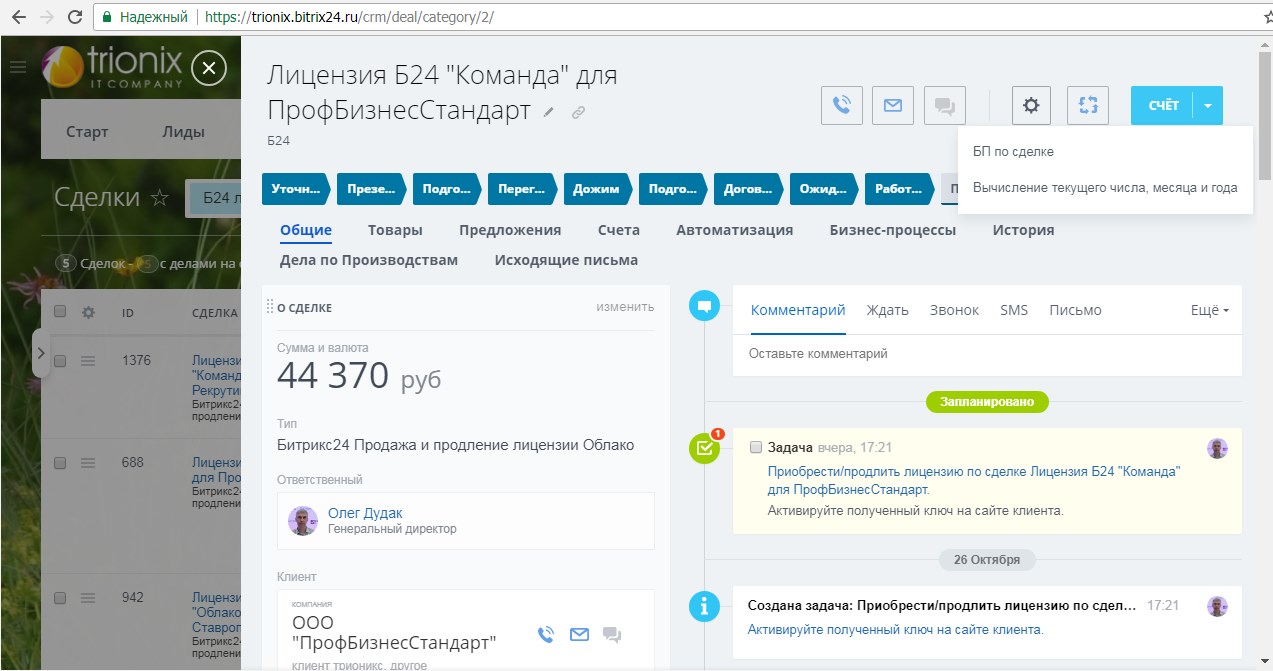Screen dimensions: 1273x671
Task: Click the chat bubble icon in the Клиент card
Action: coord(612,634)
